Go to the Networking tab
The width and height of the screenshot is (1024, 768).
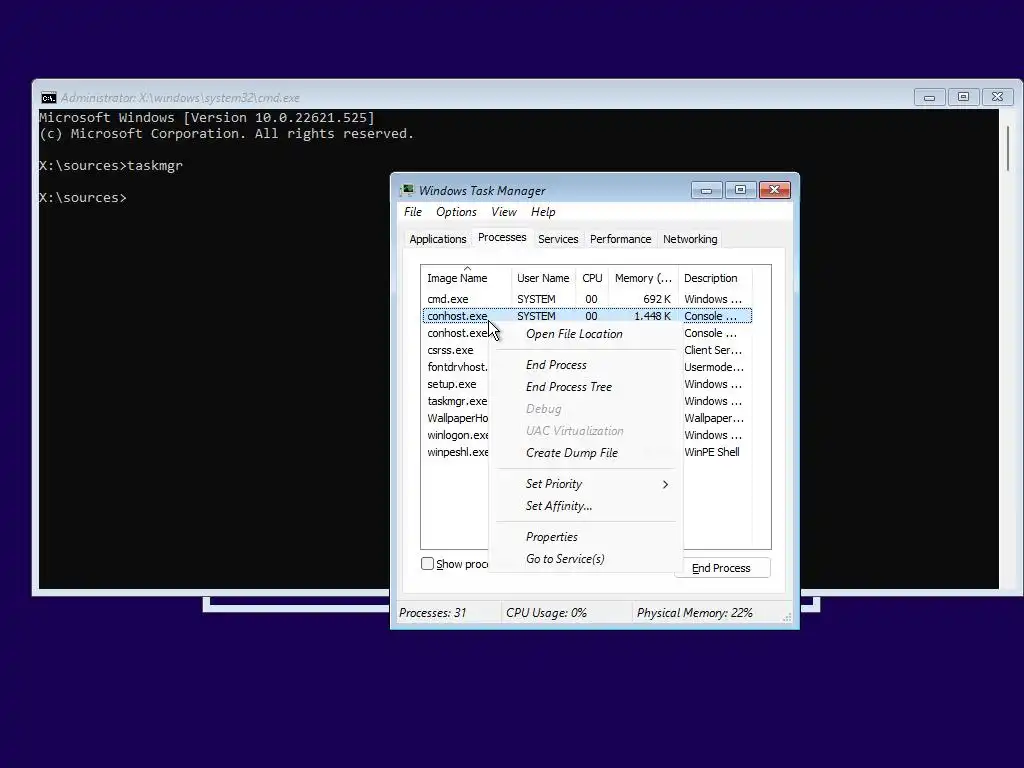pyautogui.click(x=690, y=239)
